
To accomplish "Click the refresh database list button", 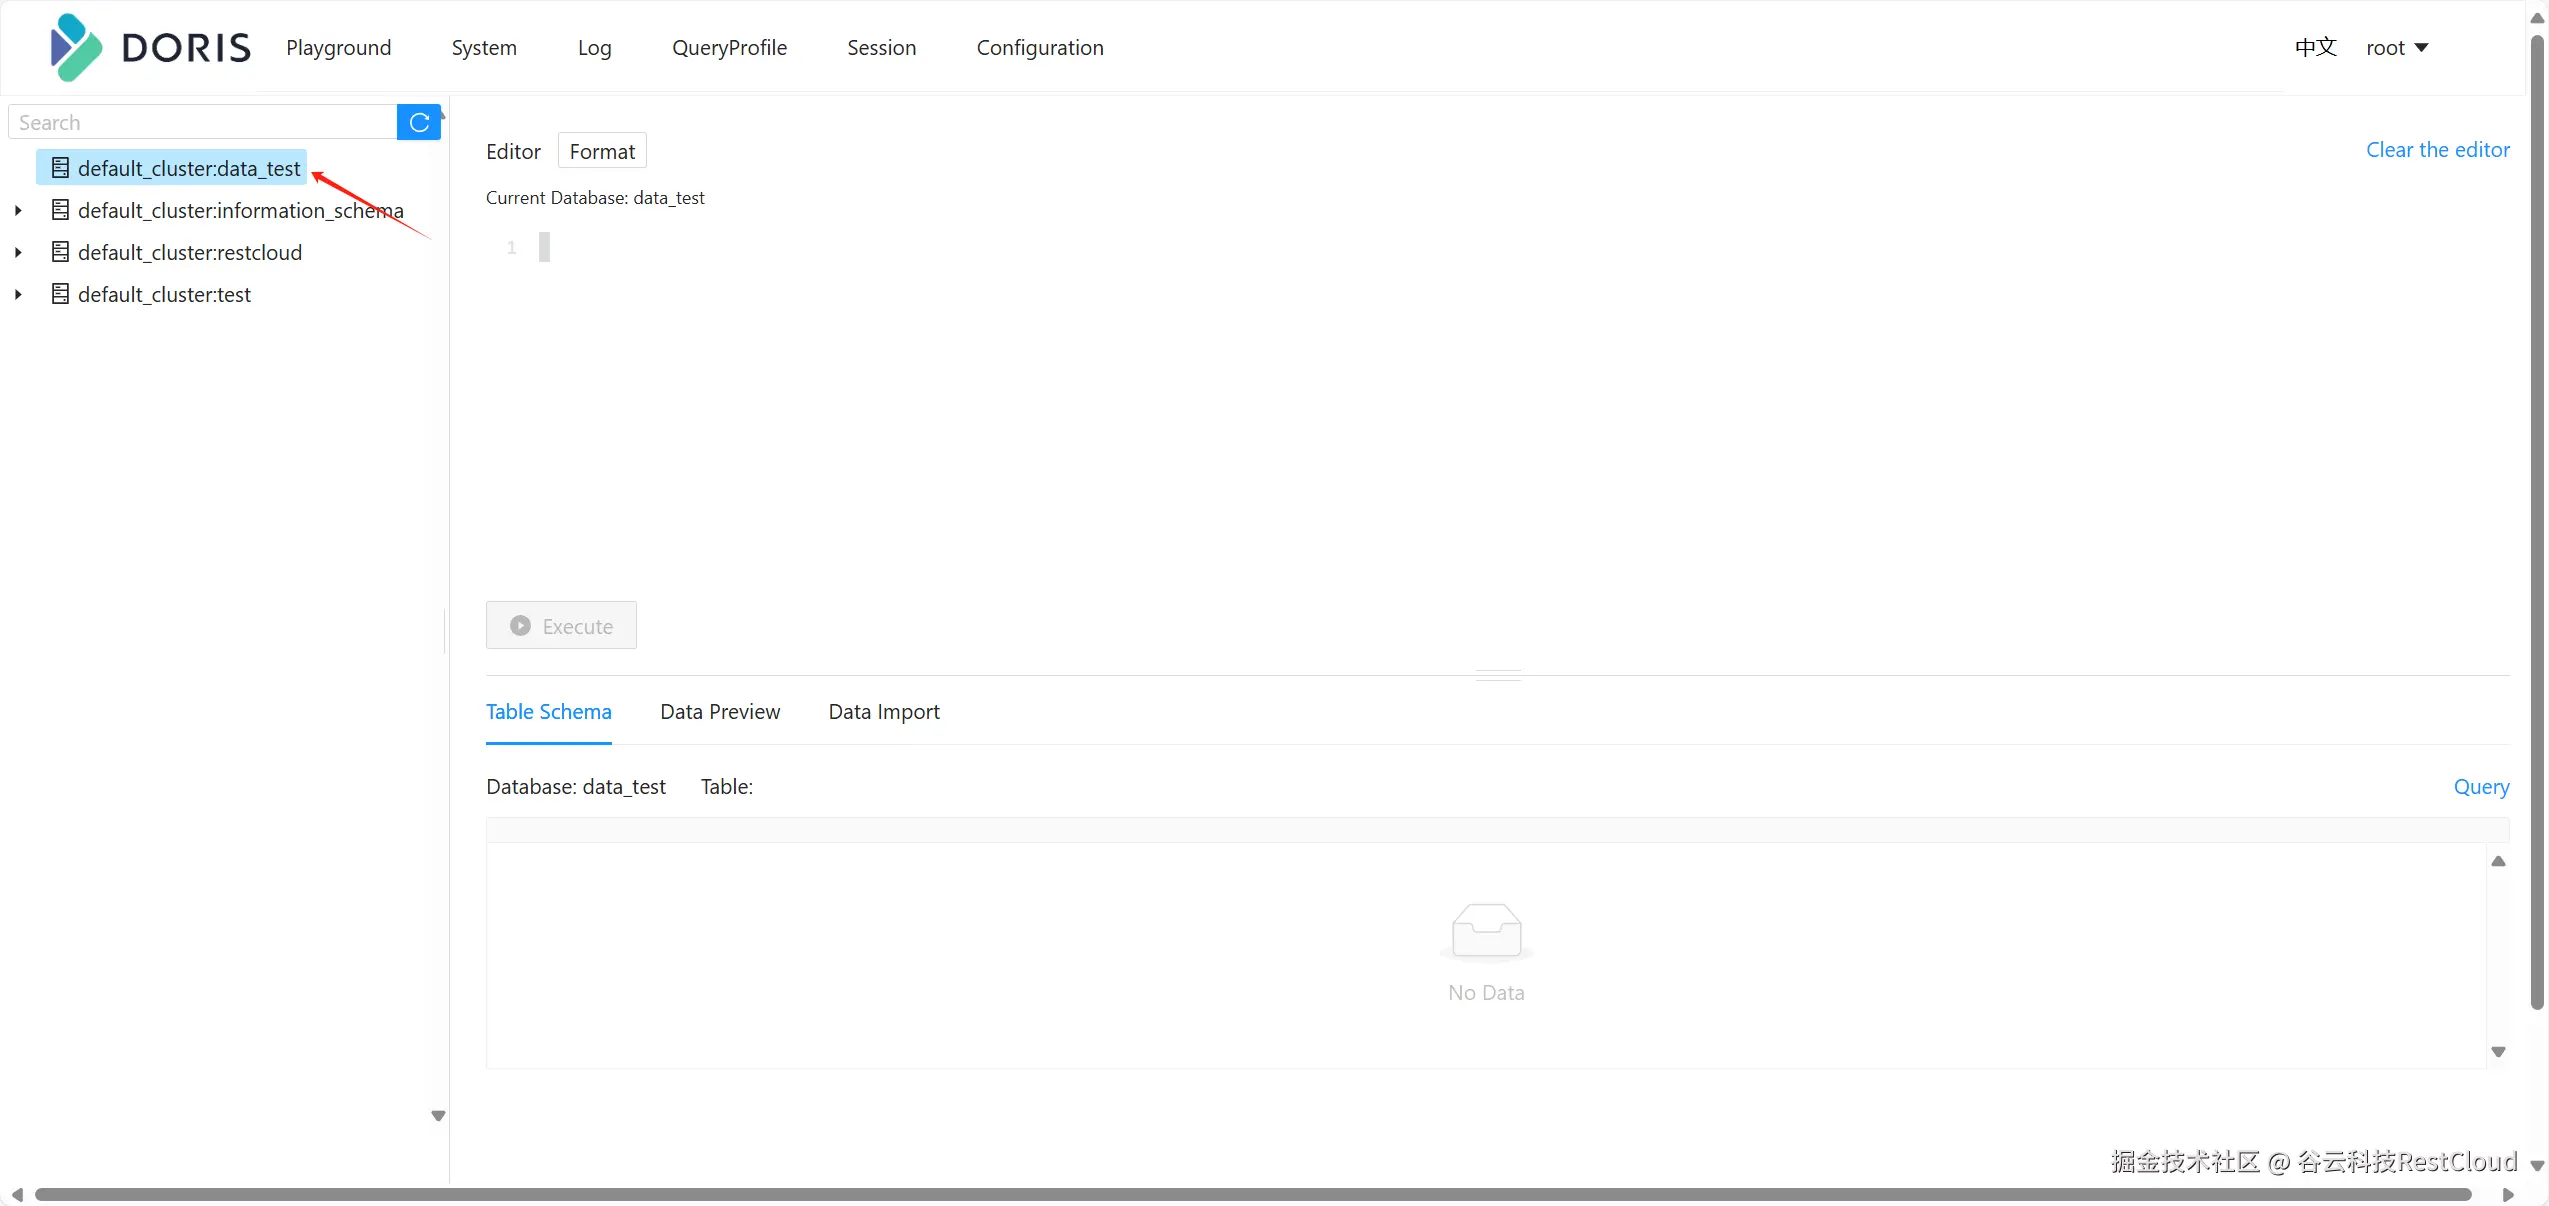I will (419, 122).
